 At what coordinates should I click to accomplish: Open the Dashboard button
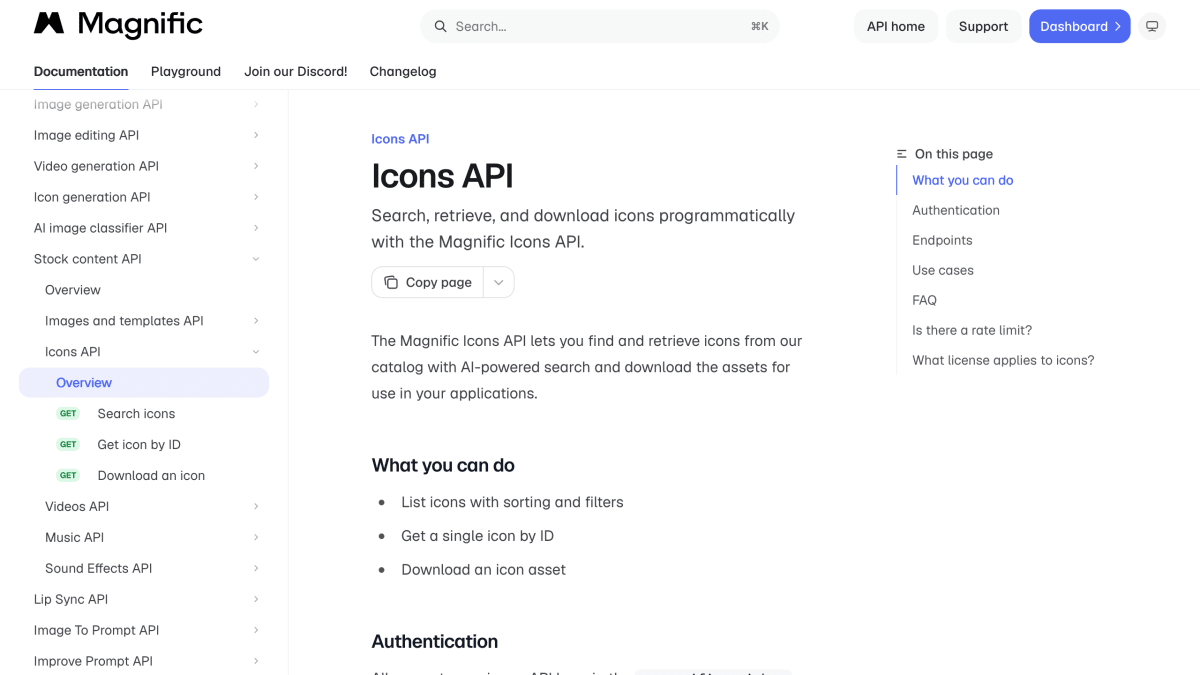coord(1080,26)
